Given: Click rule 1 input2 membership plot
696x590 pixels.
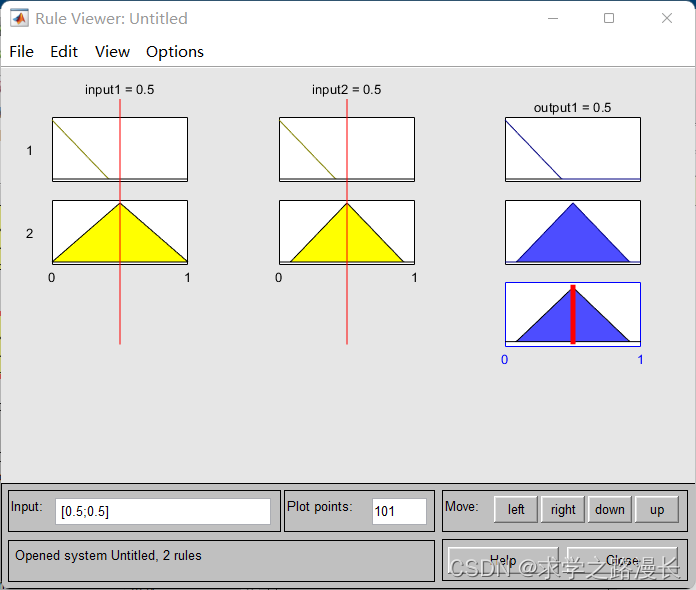Looking at the screenshot, I should [x=347, y=150].
